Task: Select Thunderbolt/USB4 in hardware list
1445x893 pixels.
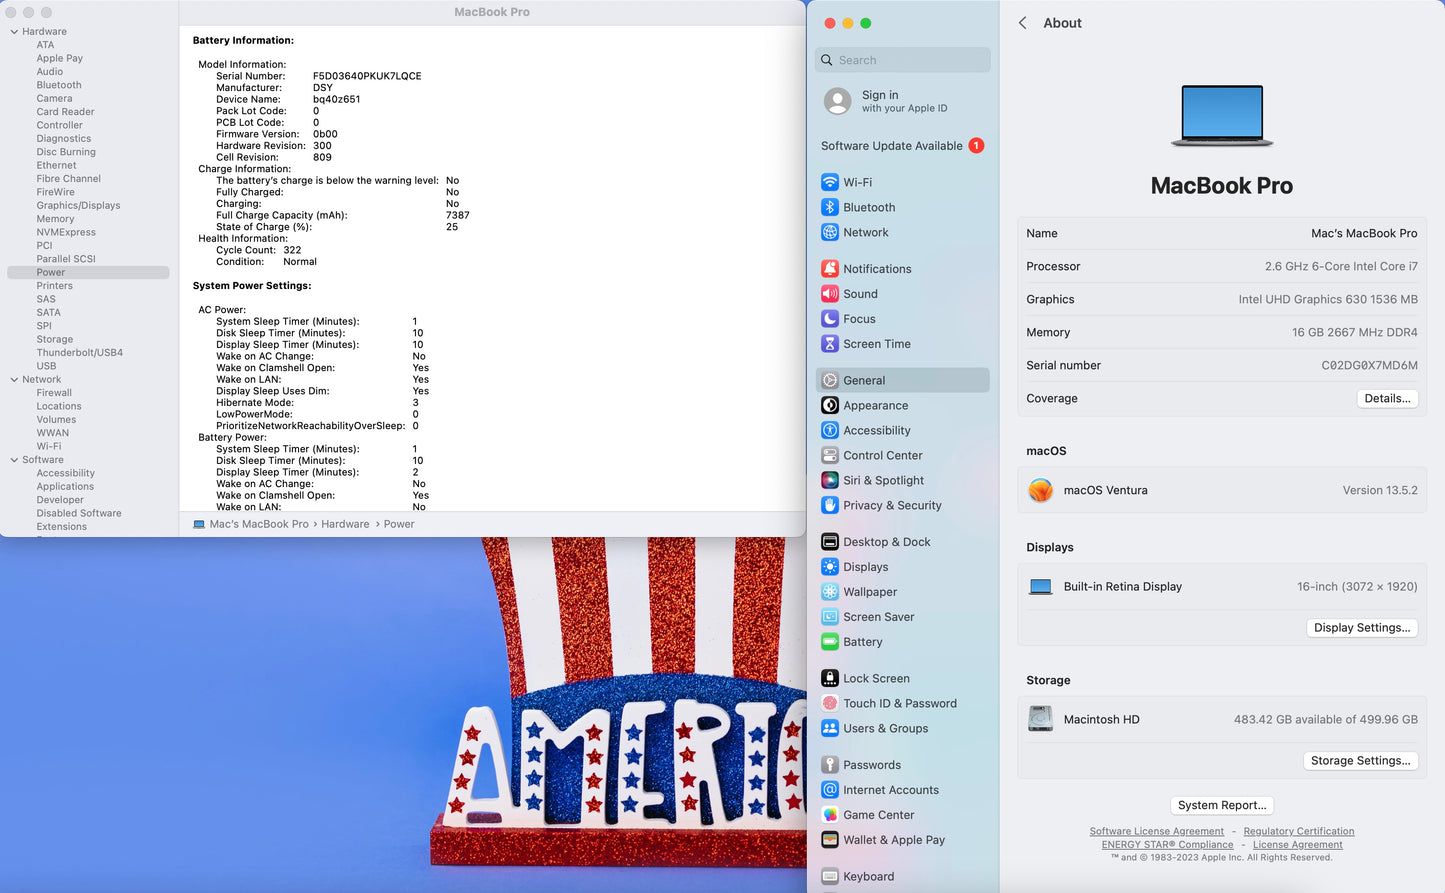Action: pos(79,353)
